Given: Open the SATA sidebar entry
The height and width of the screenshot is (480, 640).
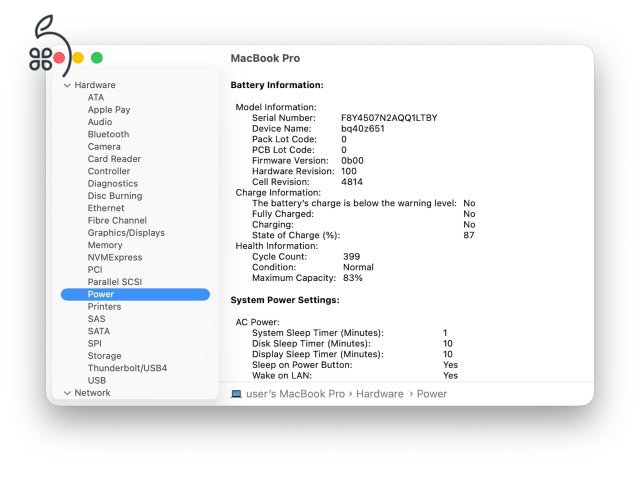Looking at the screenshot, I should 99,331.
